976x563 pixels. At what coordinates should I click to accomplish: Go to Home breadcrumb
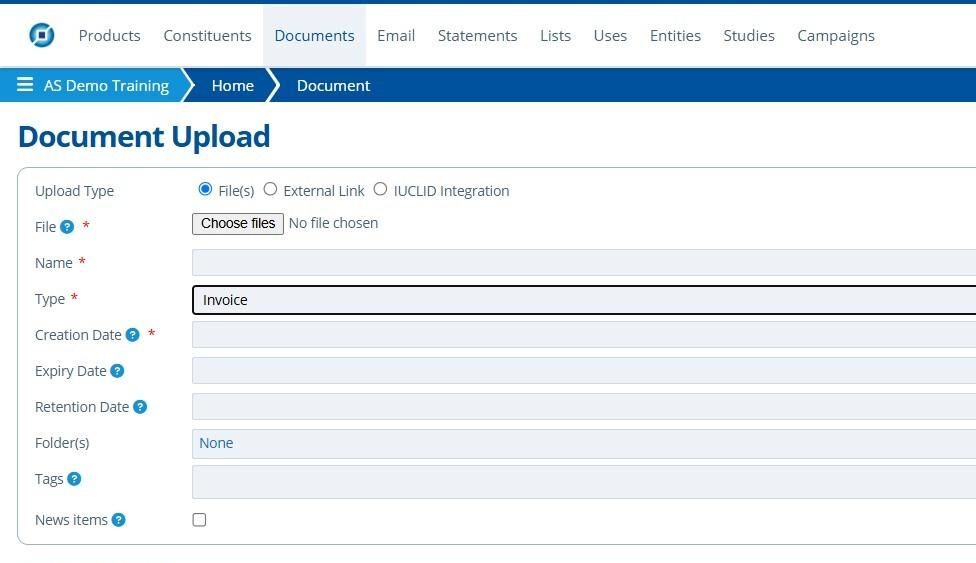click(x=233, y=85)
